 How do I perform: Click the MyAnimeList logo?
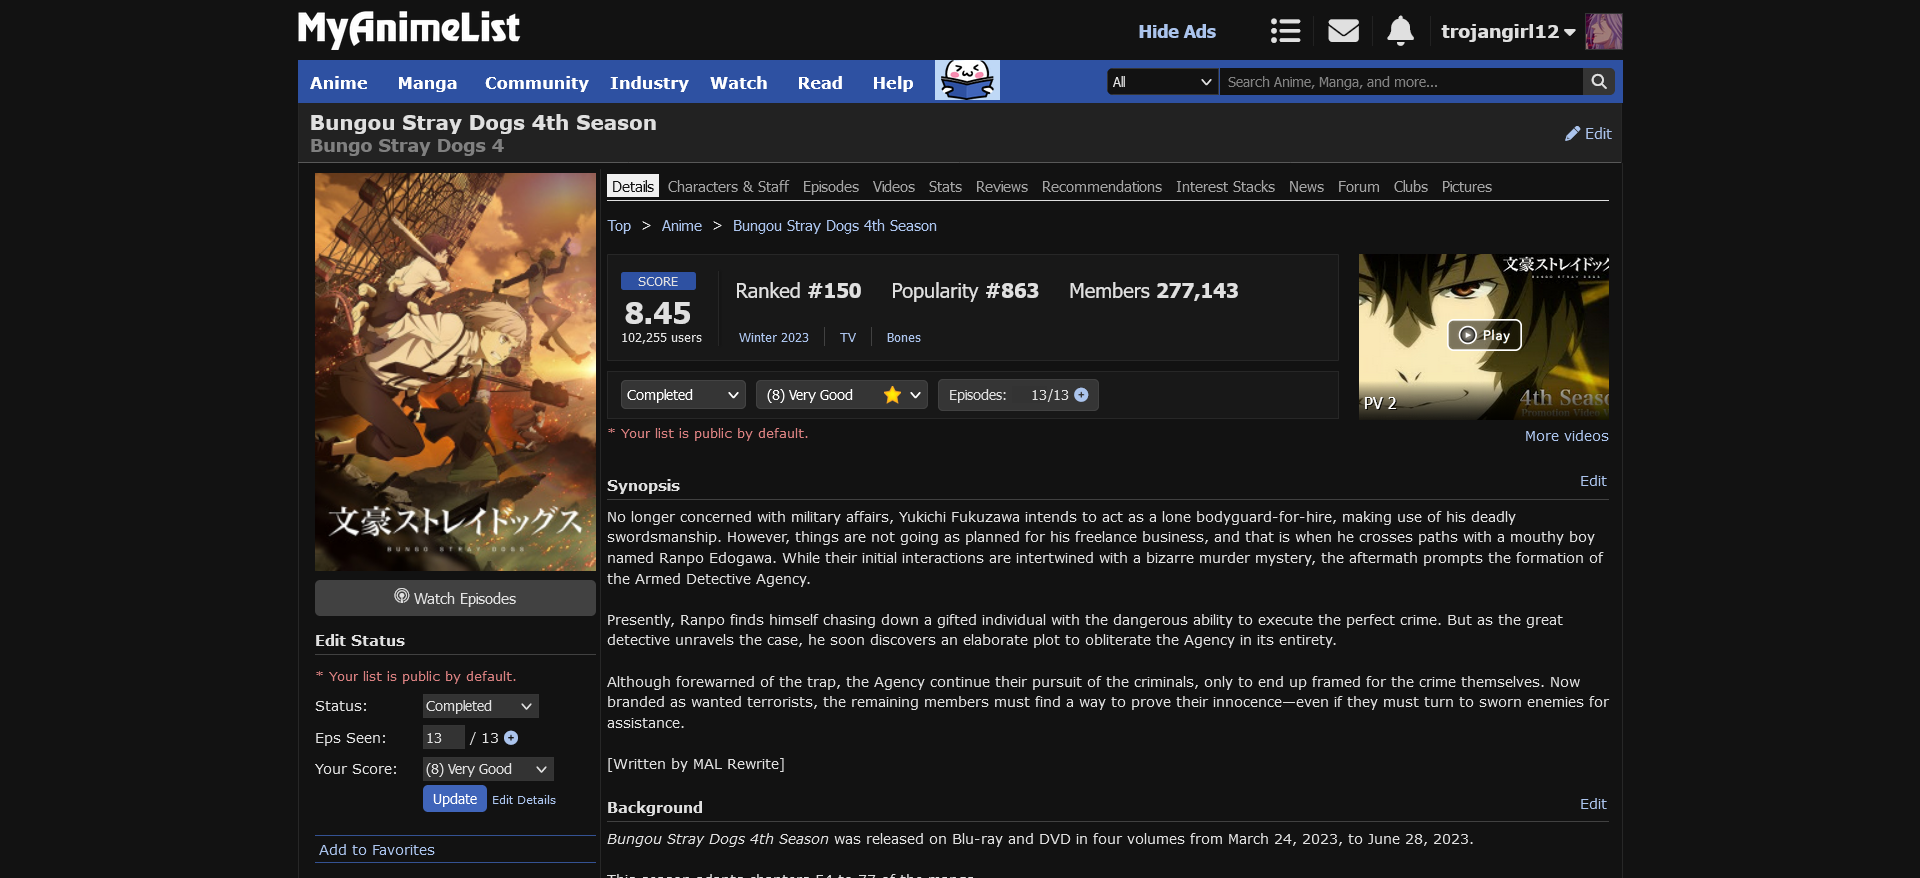409,29
